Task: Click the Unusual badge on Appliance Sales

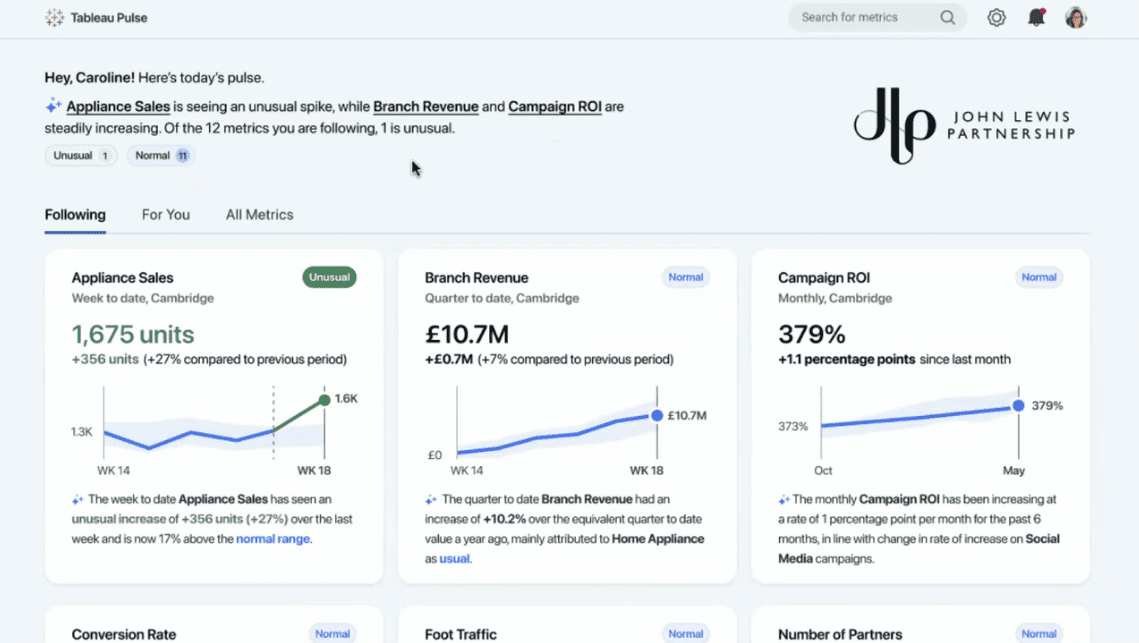Action: (329, 277)
